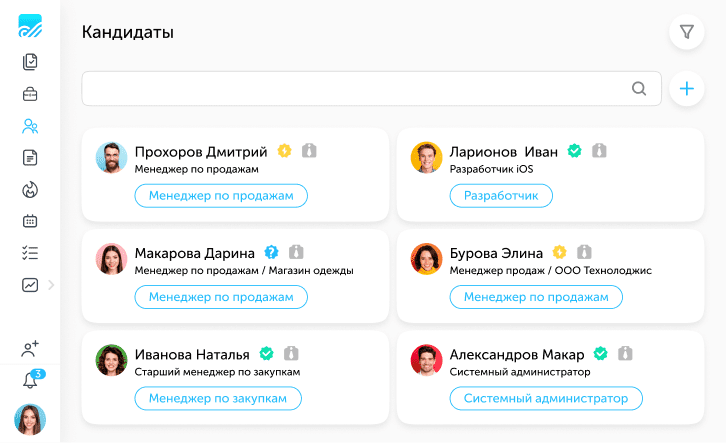726x443 pixels.
Task: Click Прохоров Дмитрий gray resume icon
Action: (x=309, y=150)
